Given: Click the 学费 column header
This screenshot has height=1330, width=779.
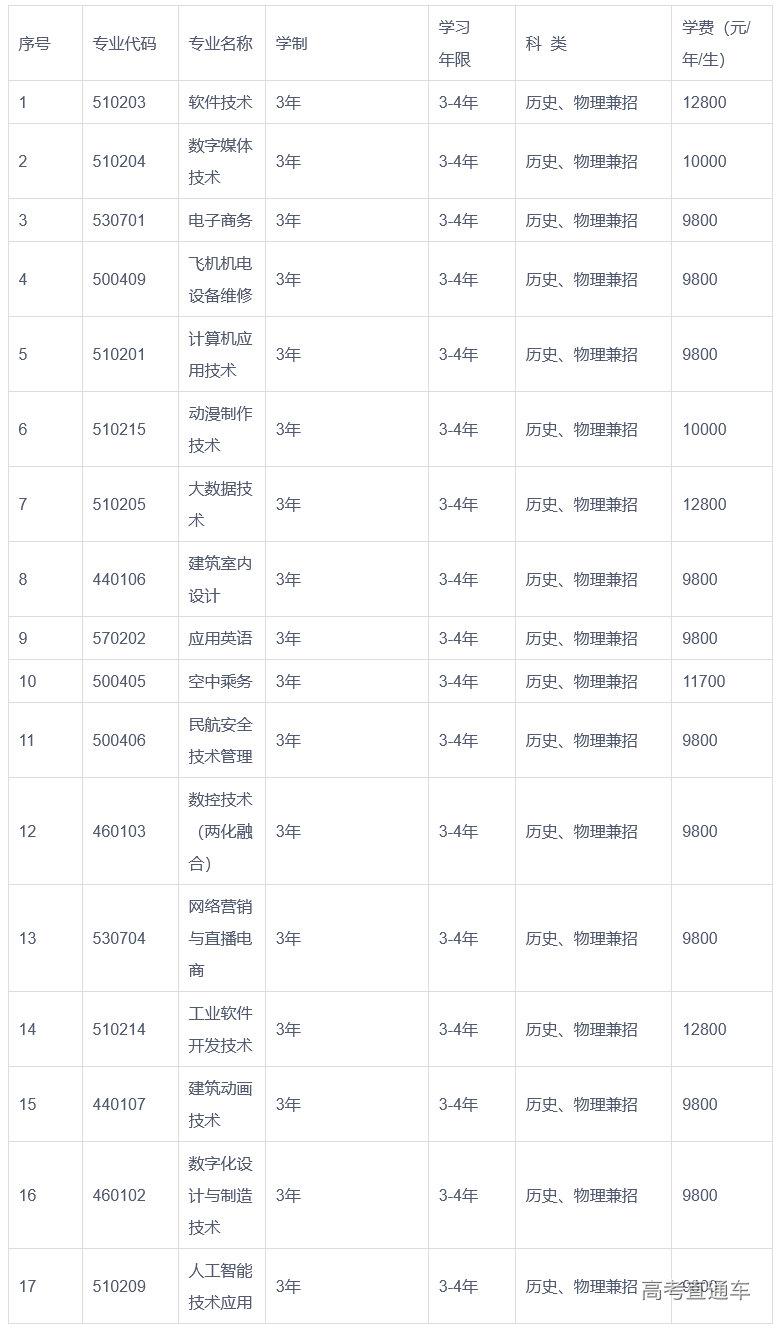Looking at the screenshot, I should [715, 44].
